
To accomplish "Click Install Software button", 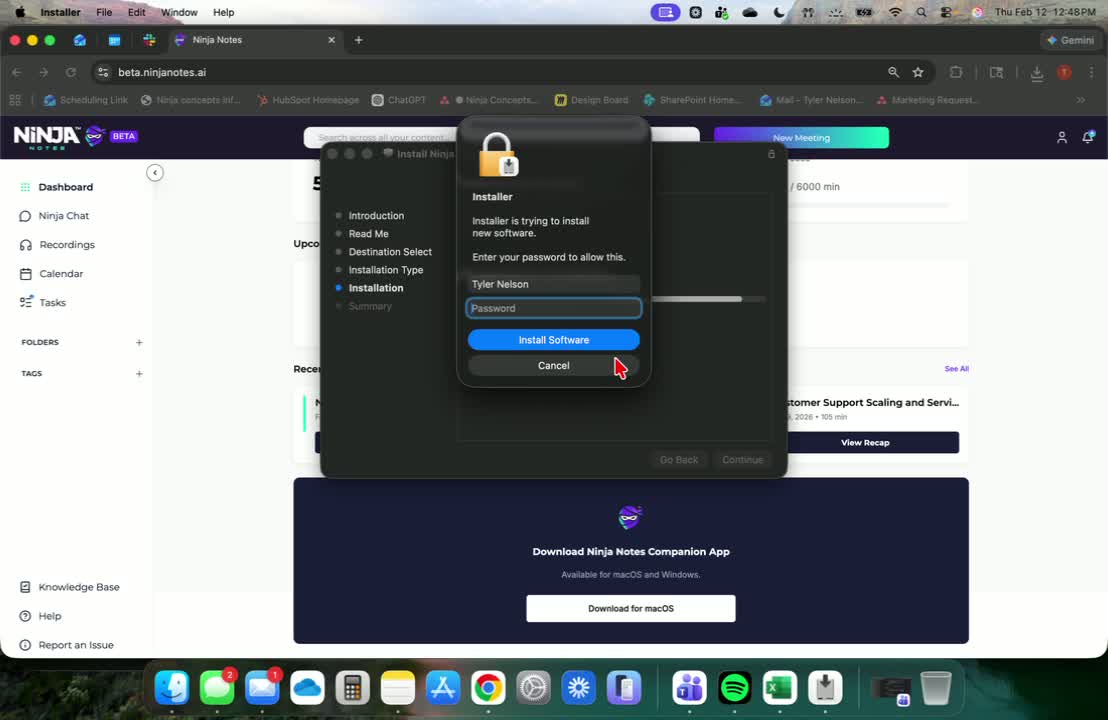I will click(x=553, y=340).
